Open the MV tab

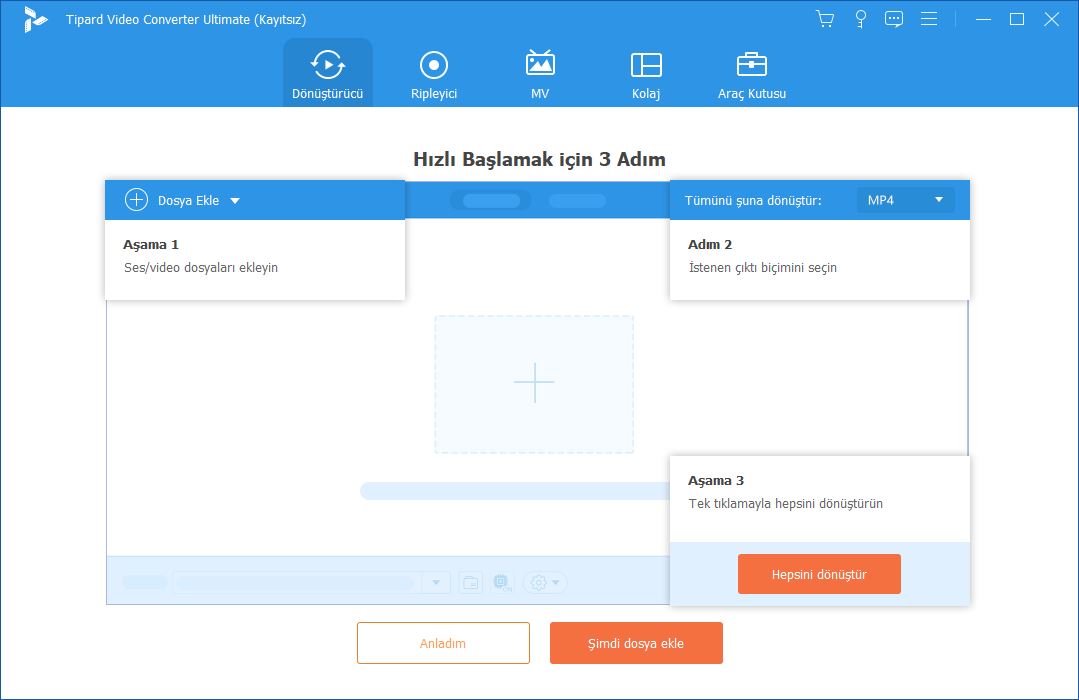(x=540, y=73)
